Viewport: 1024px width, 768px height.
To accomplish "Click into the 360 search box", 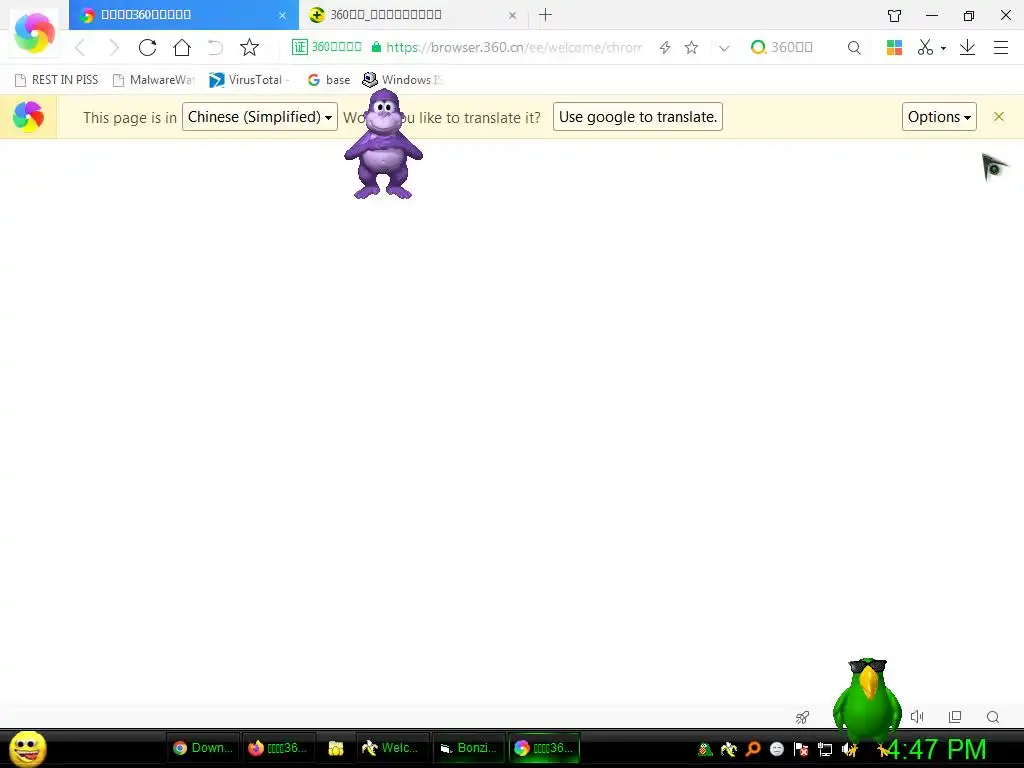I will click(792, 47).
